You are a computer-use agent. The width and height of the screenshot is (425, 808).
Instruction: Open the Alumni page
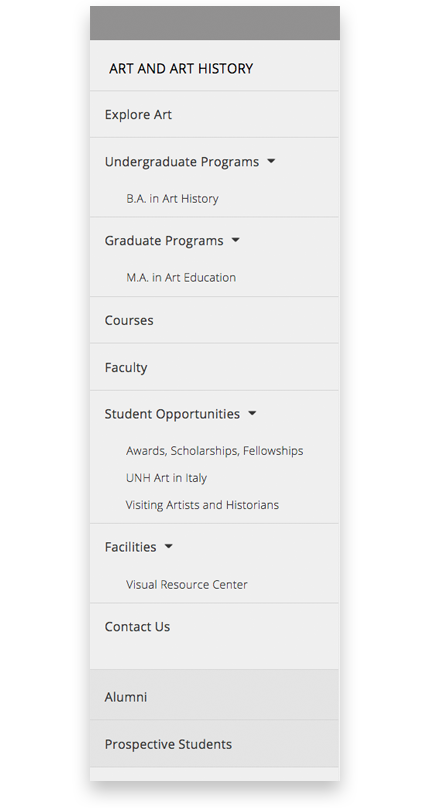(214, 695)
